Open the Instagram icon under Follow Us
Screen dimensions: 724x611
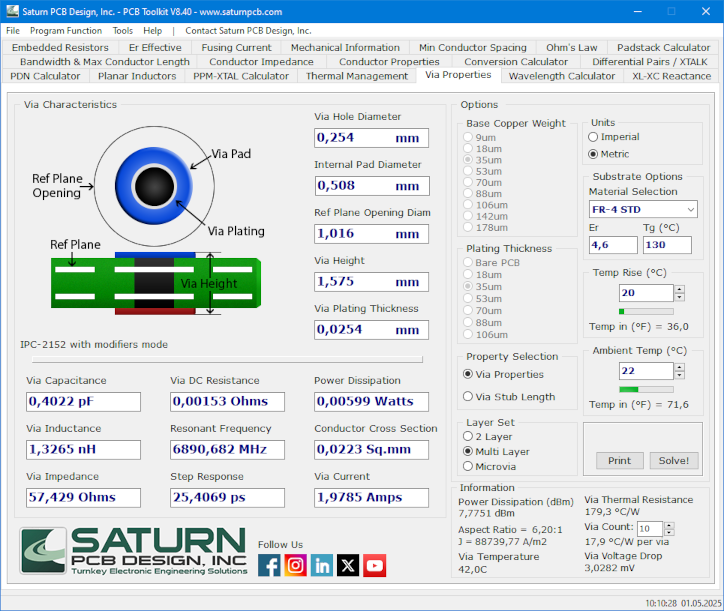(296, 565)
